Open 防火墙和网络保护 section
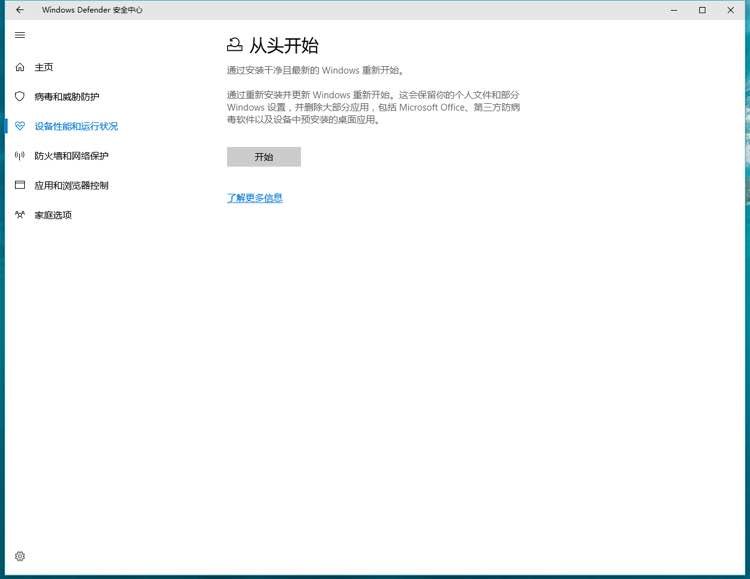The image size is (750, 579). (71, 156)
